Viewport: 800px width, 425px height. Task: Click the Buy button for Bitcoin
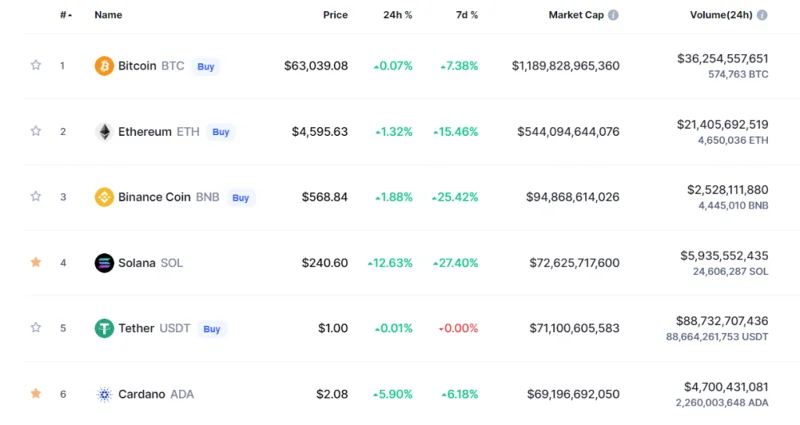pyautogui.click(x=206, y=66)
